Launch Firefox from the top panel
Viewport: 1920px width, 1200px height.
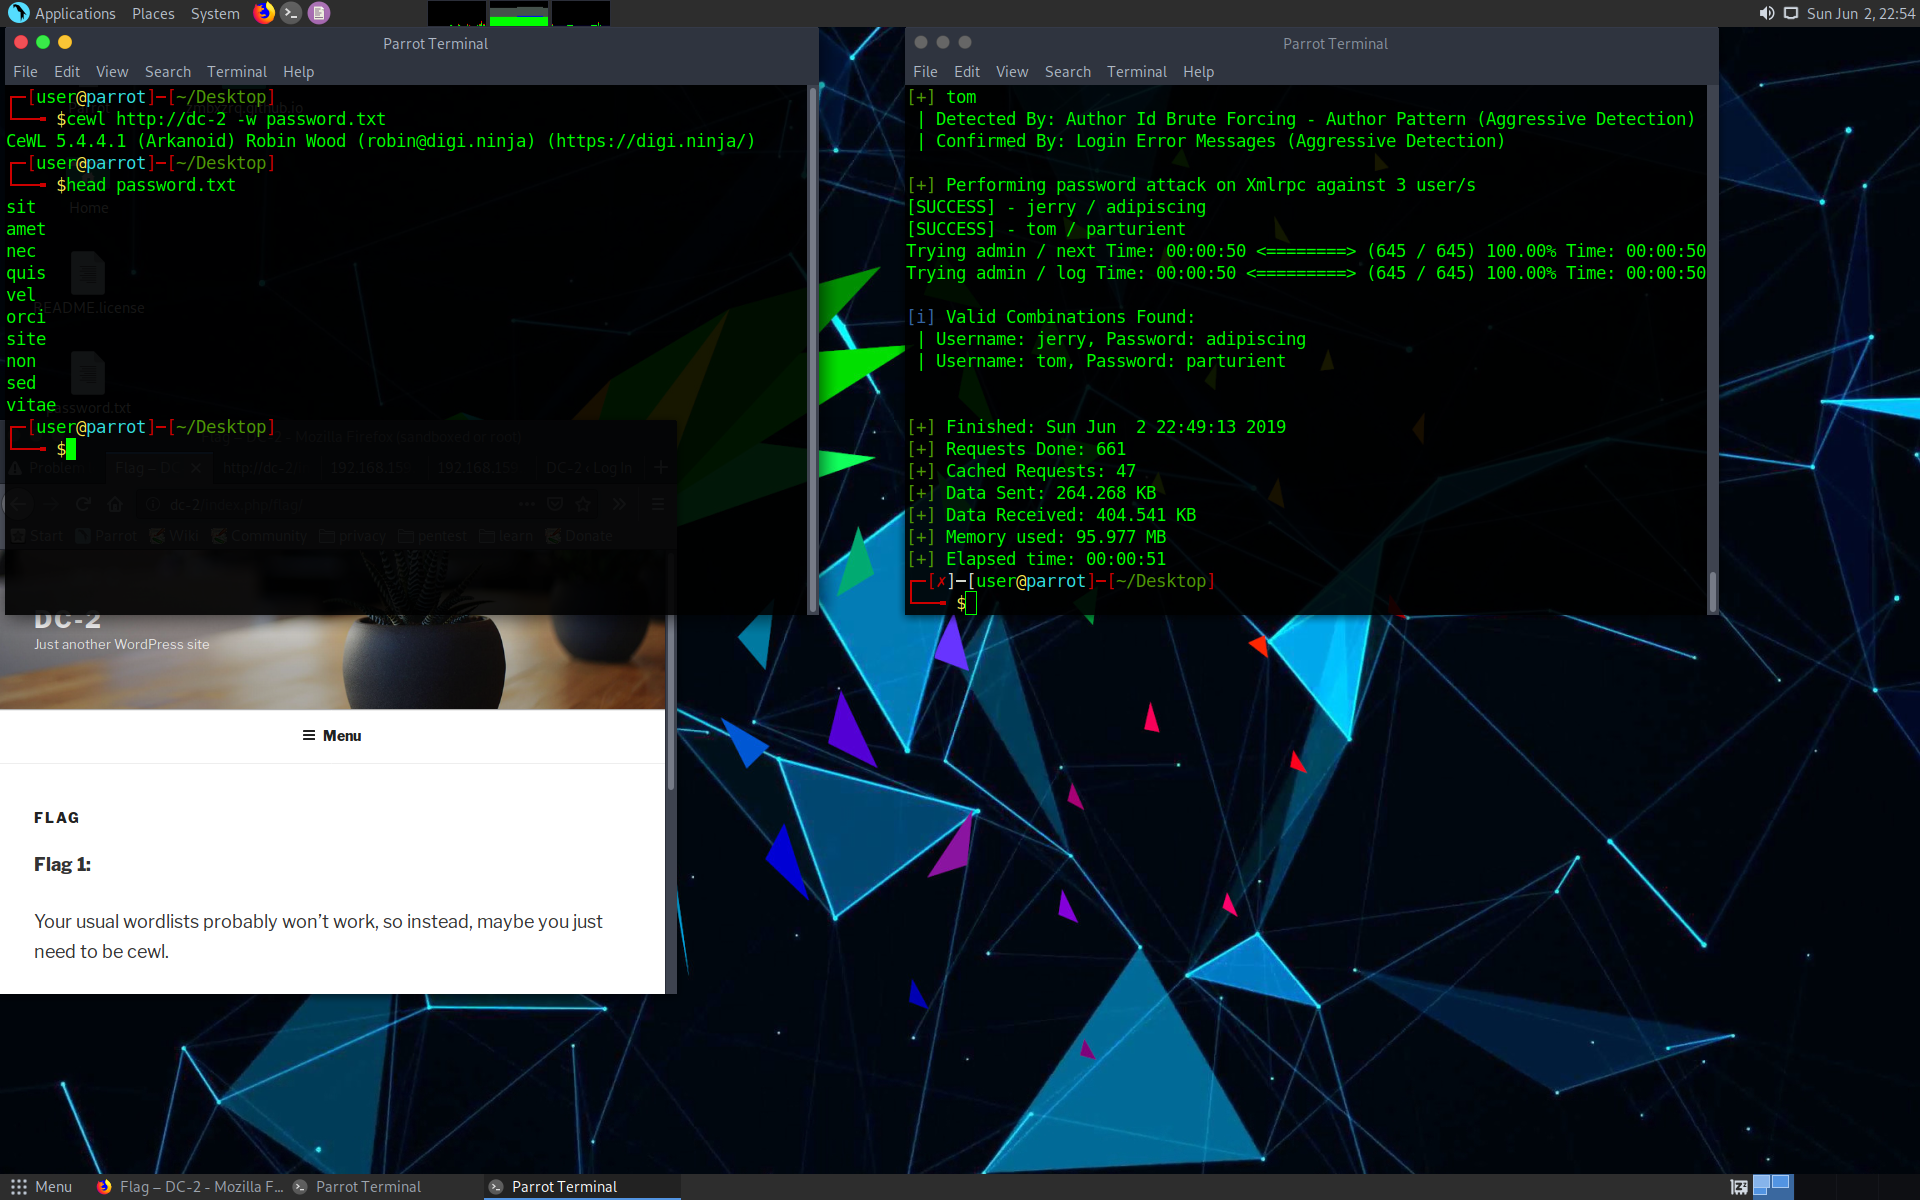click(x=264, y=13)
